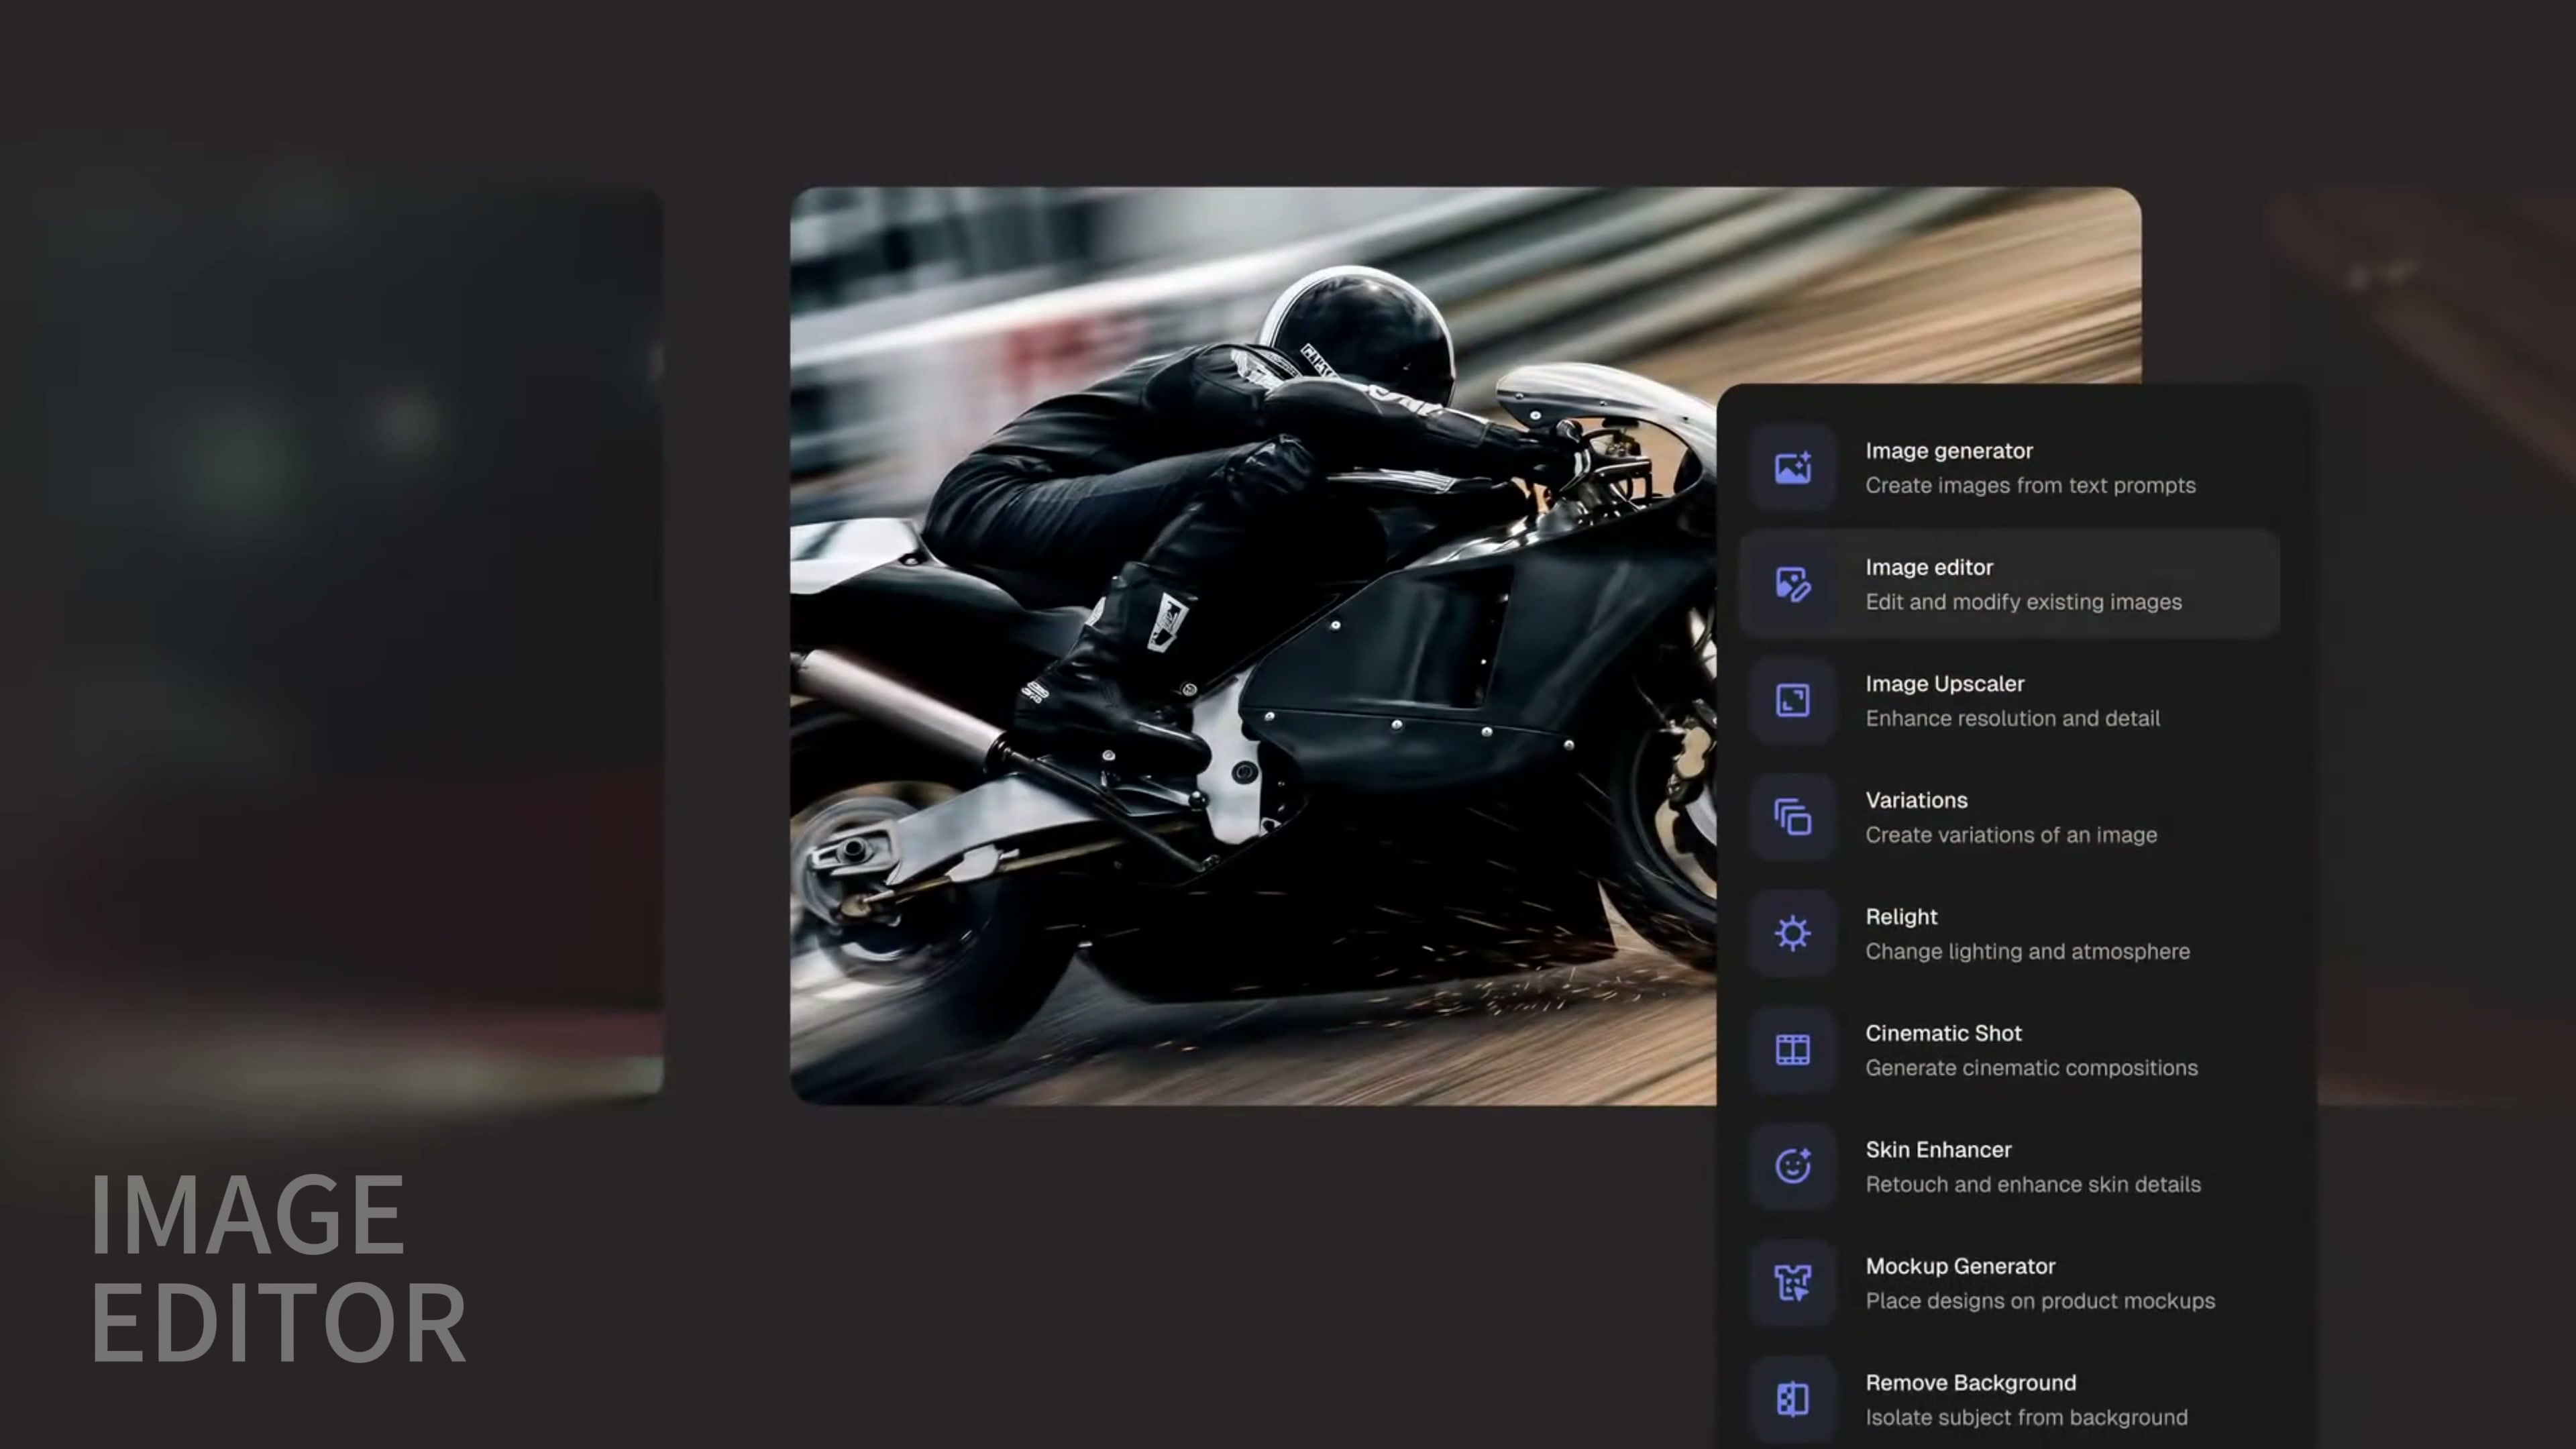Click the Image editor pencil icon
Viewport: 2576px width, 1449px height.
coord(1792,584)
